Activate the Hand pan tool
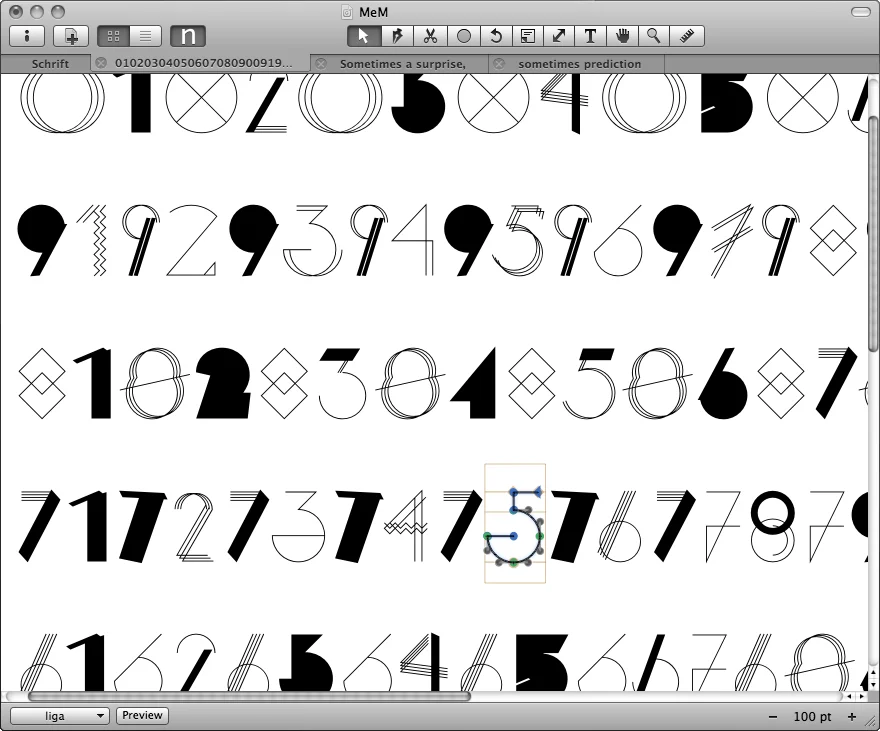Image resolution: width=880 pixels, height=731 pixels. point(622,36)
